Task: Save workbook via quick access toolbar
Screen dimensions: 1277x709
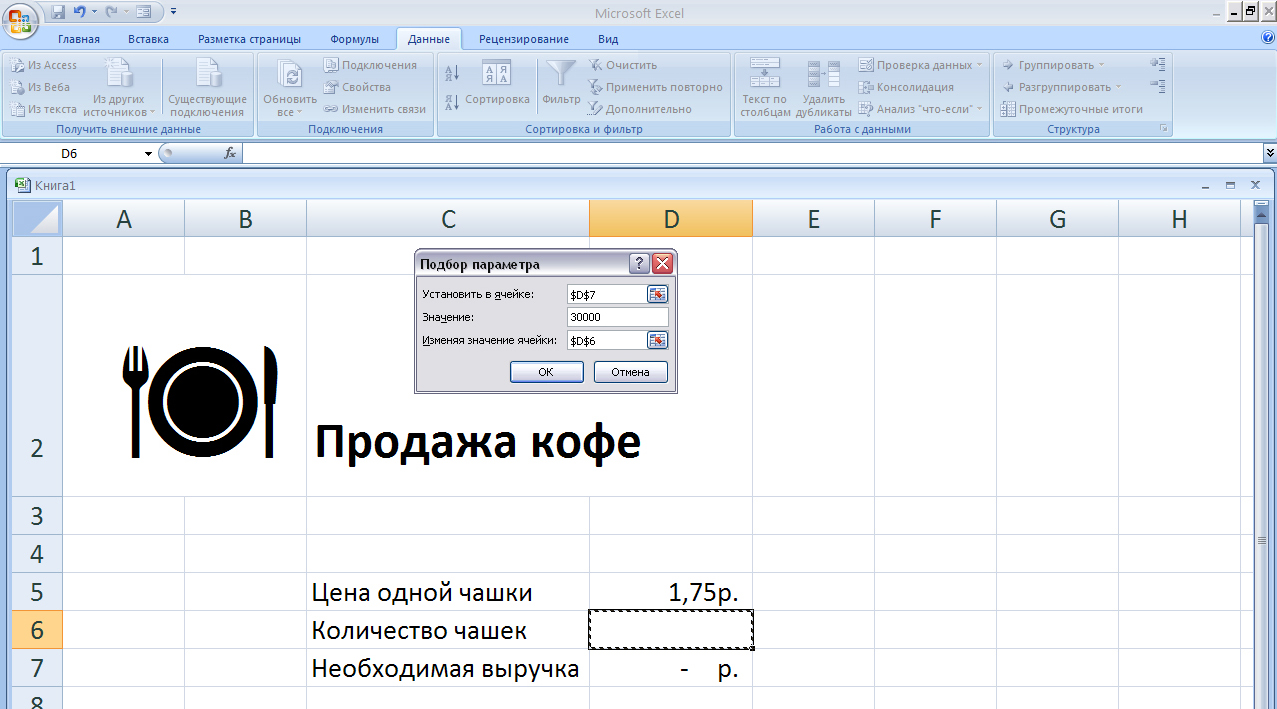Action: 58,12
